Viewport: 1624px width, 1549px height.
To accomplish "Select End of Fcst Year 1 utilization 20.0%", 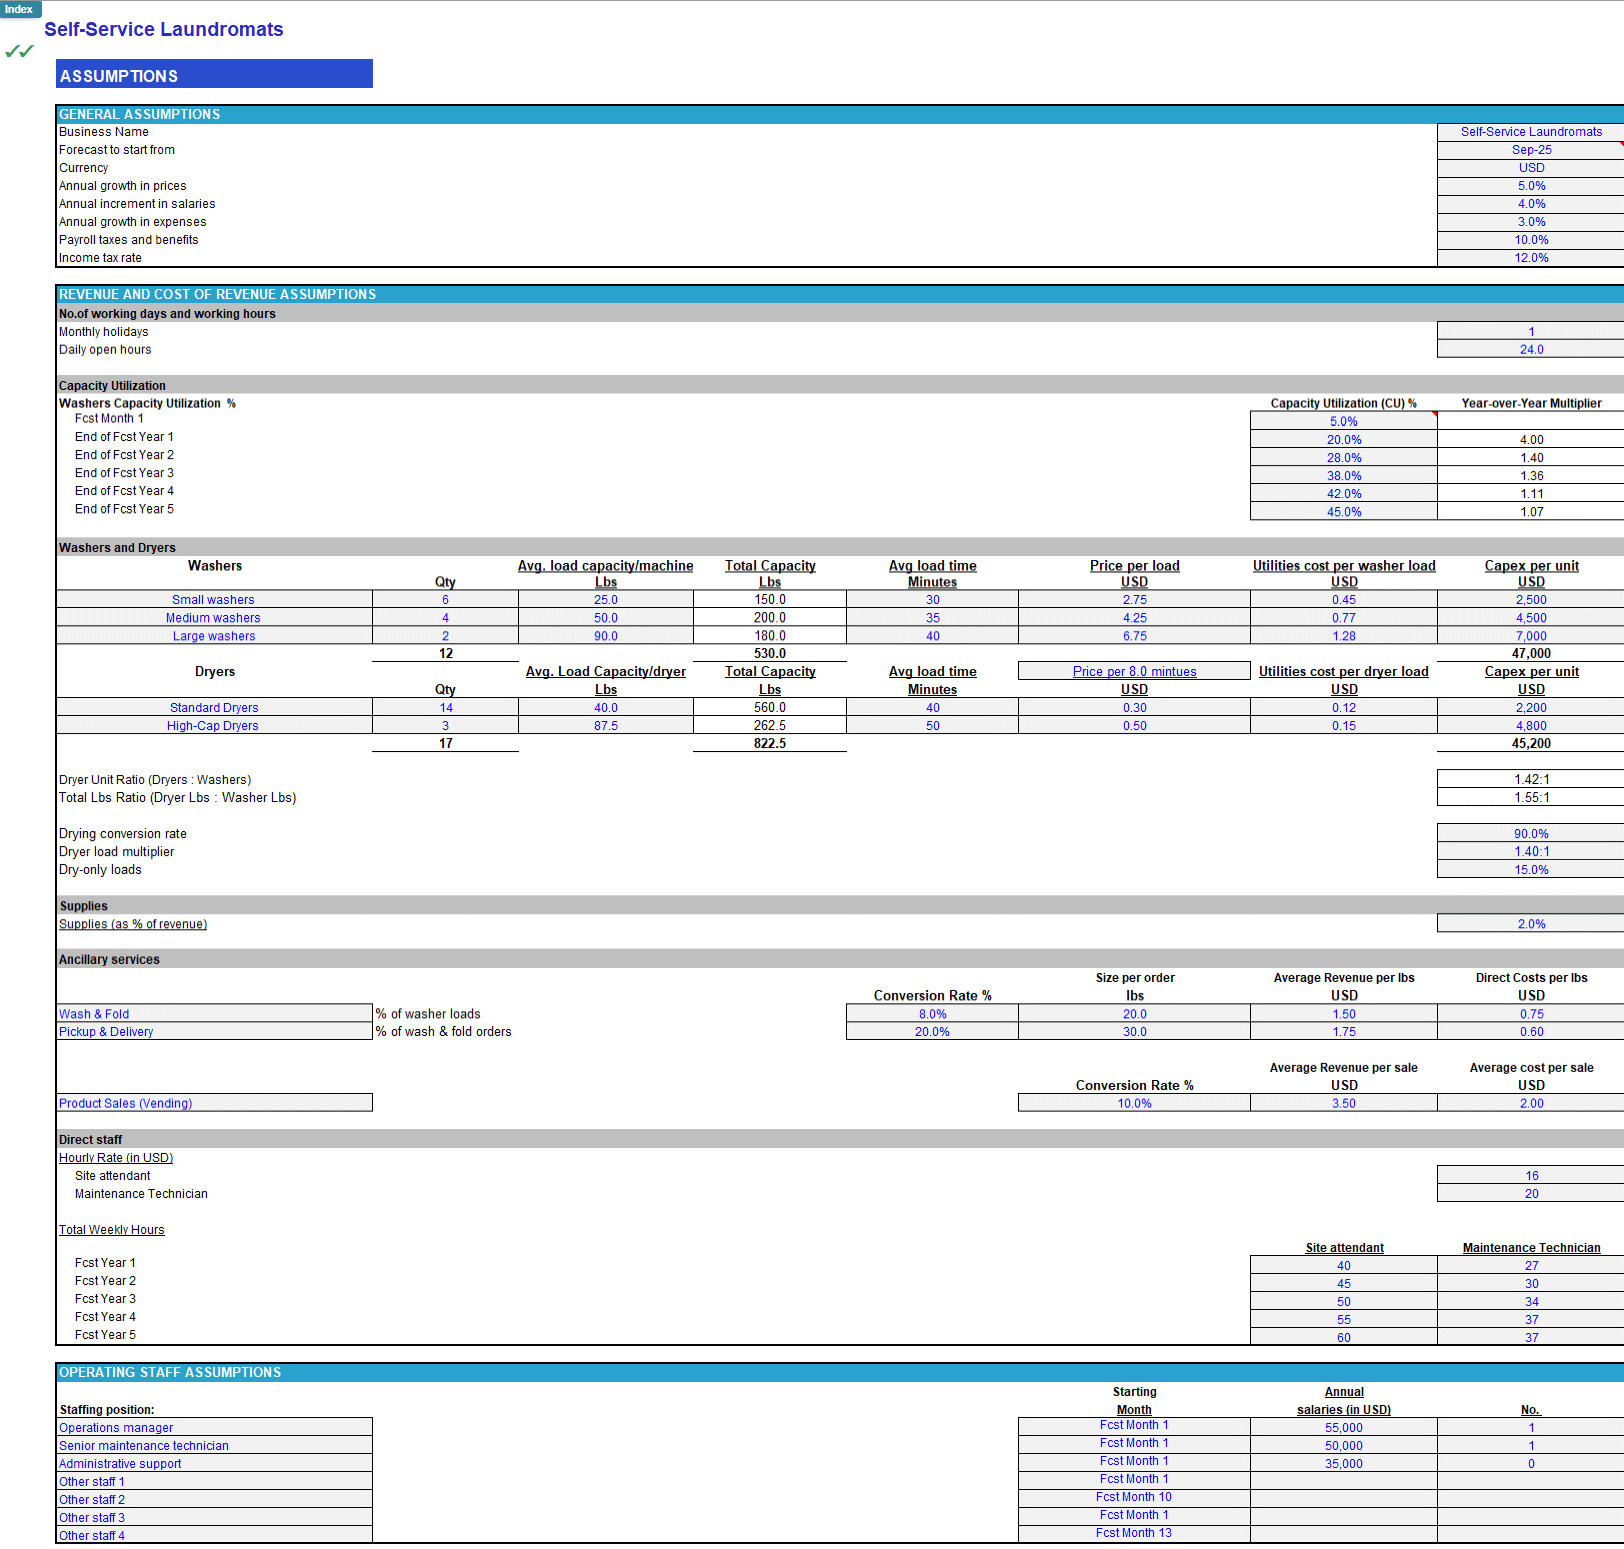I will click(1344, 440).
